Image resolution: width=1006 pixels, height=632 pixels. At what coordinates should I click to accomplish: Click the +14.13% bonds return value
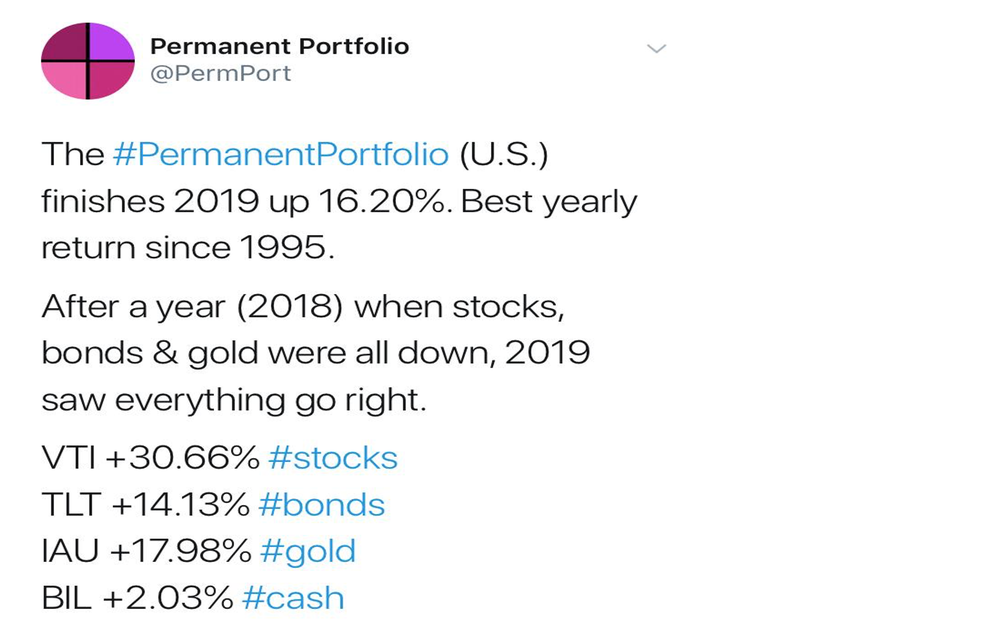click(x=180, y=505)
